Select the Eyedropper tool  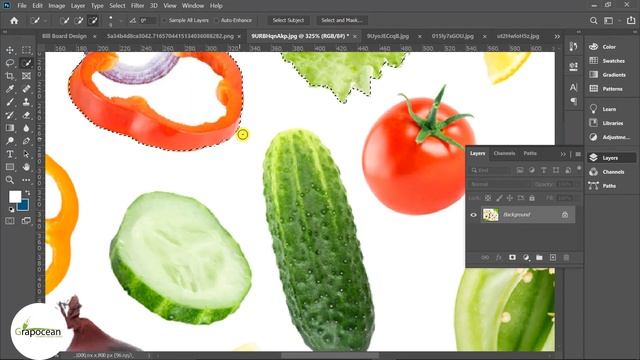(x=10, y=89)
